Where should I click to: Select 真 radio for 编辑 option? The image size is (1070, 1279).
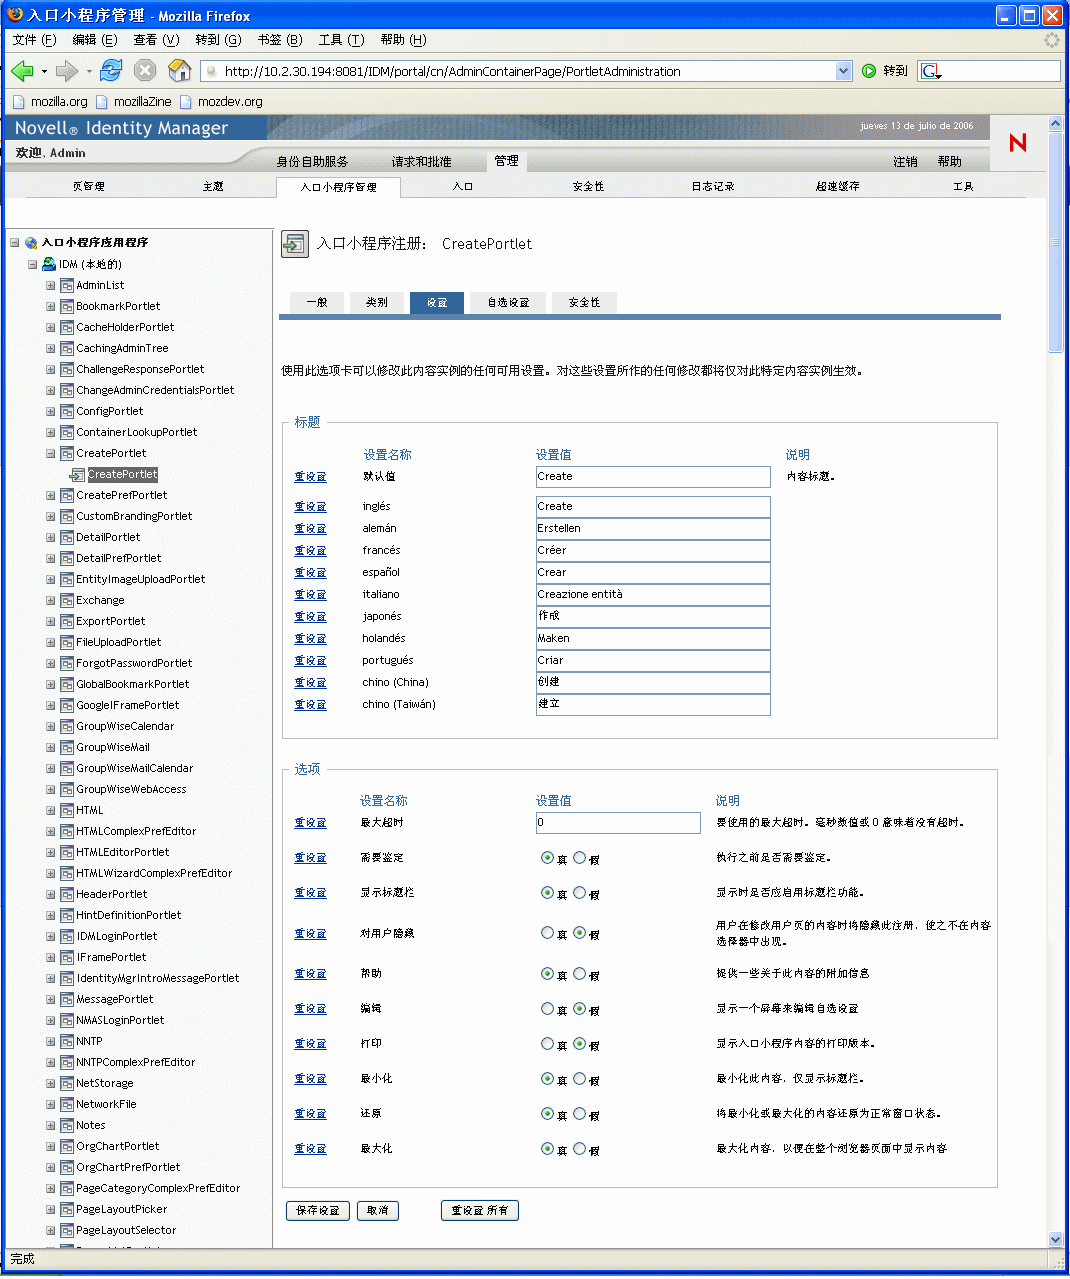tap(547, 1009)
